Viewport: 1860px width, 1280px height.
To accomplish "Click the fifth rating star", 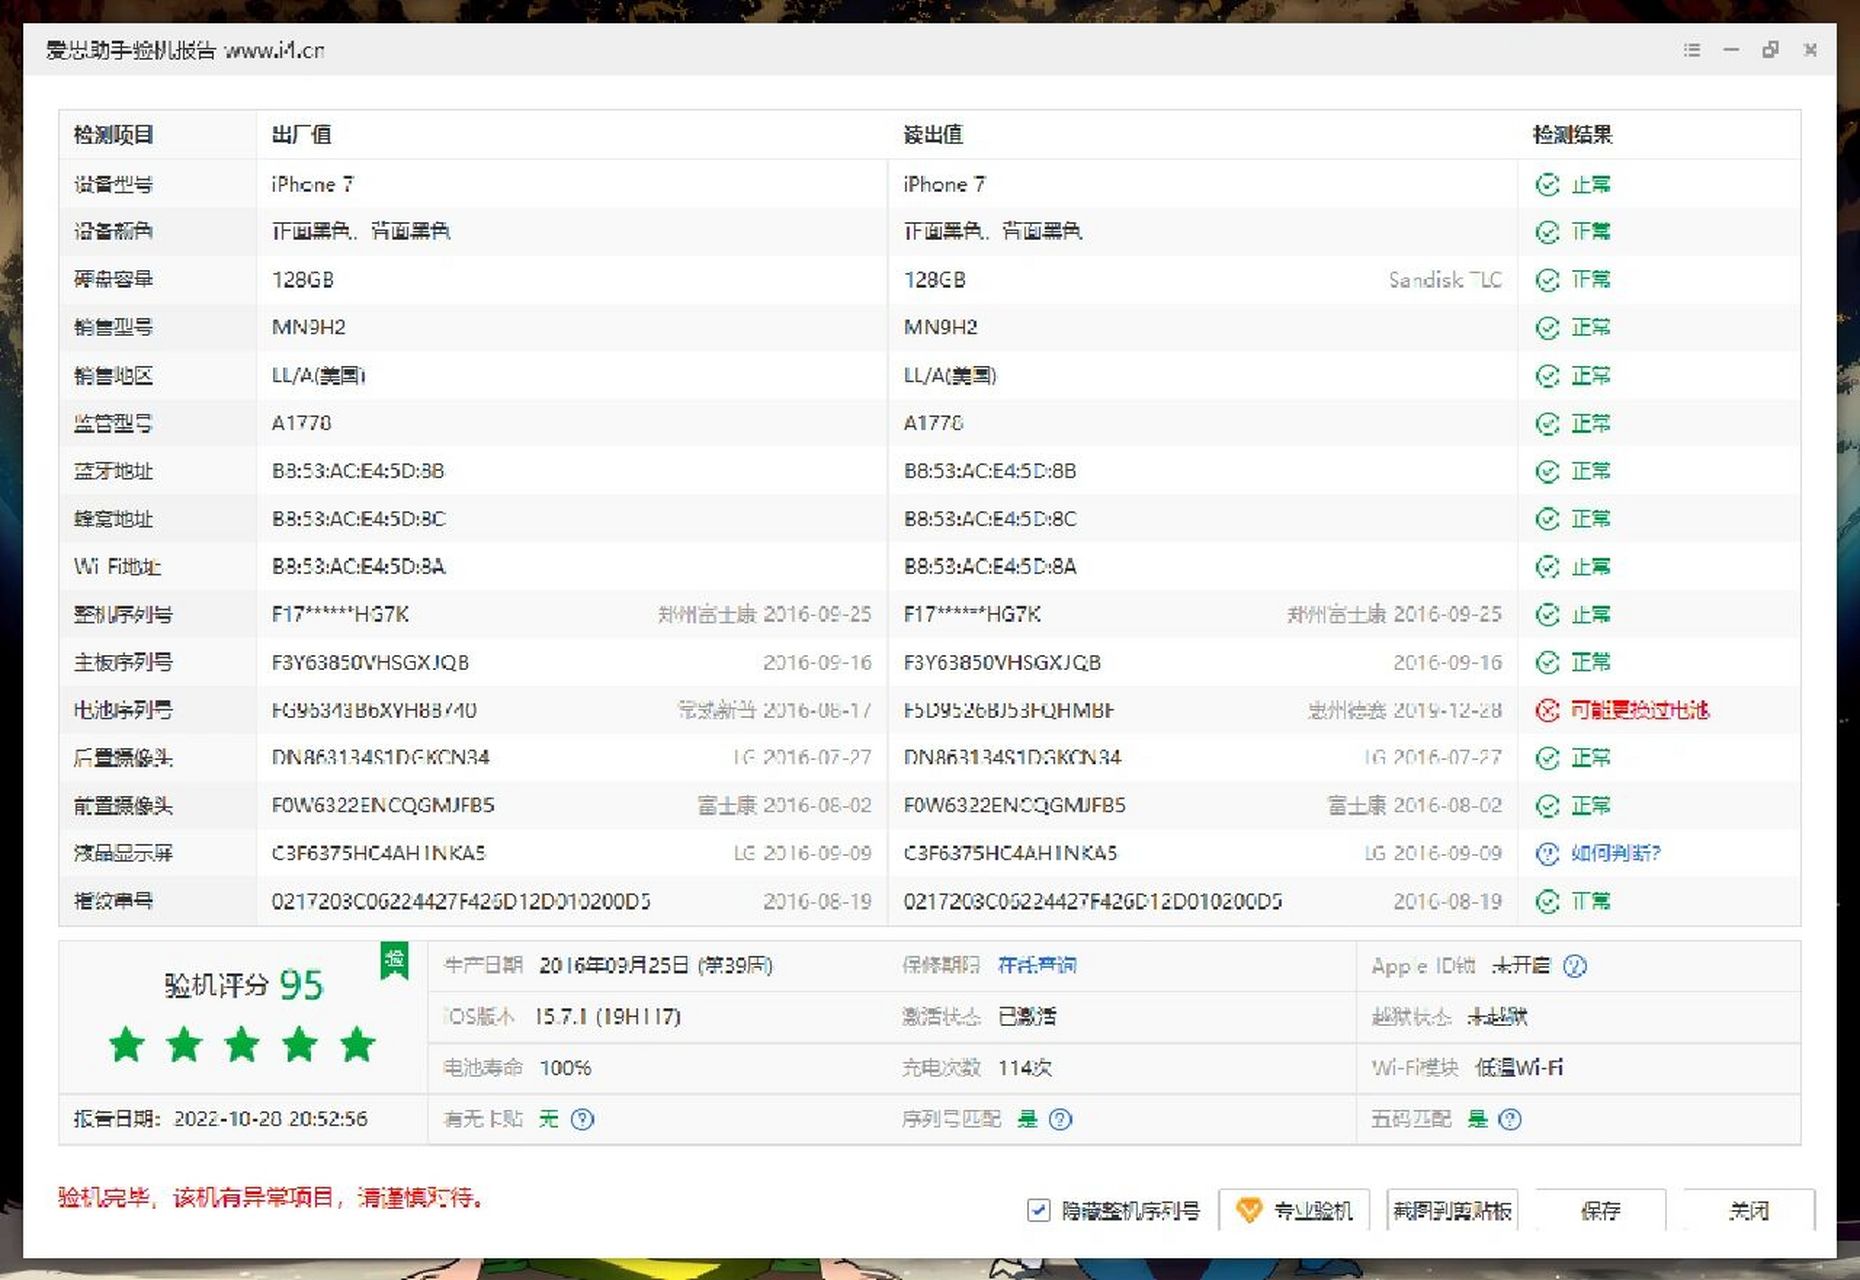I will 357,1046.
